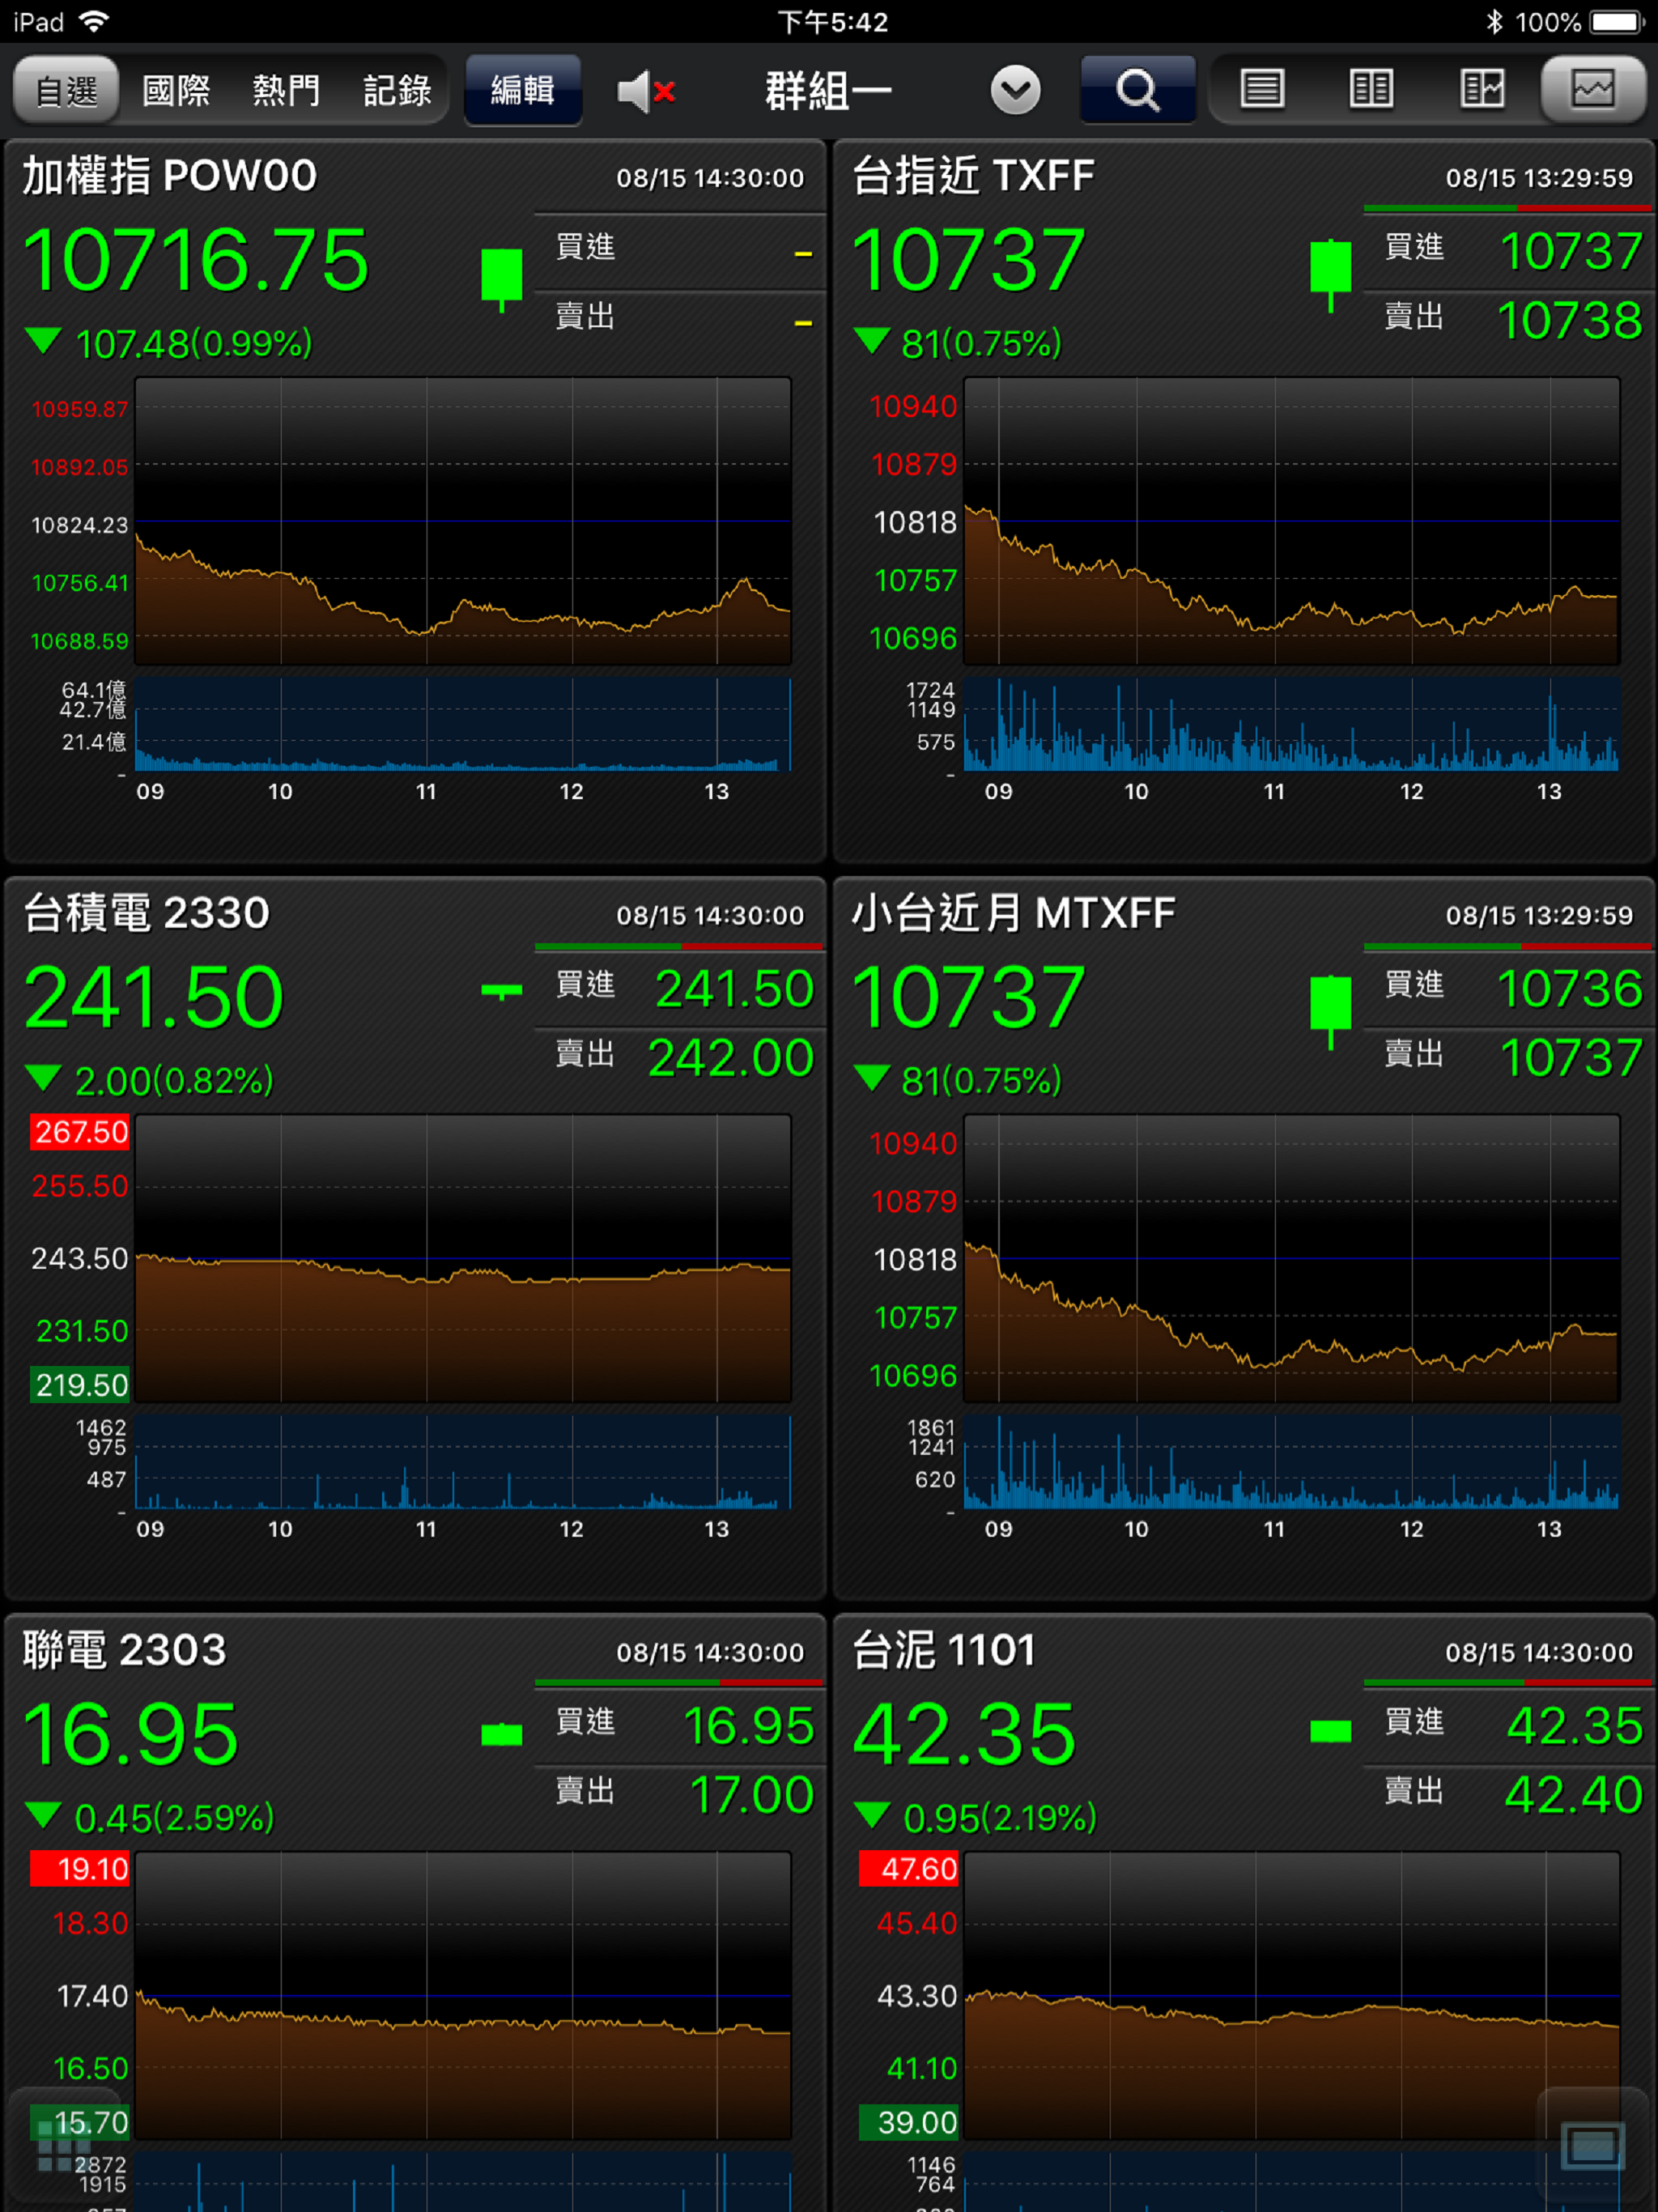Tap the 小台近月 MTXFF intraday price chart
Image resolution: width=1658 pixels, height=2212 pixels.
click(x=1291, y=1258)
